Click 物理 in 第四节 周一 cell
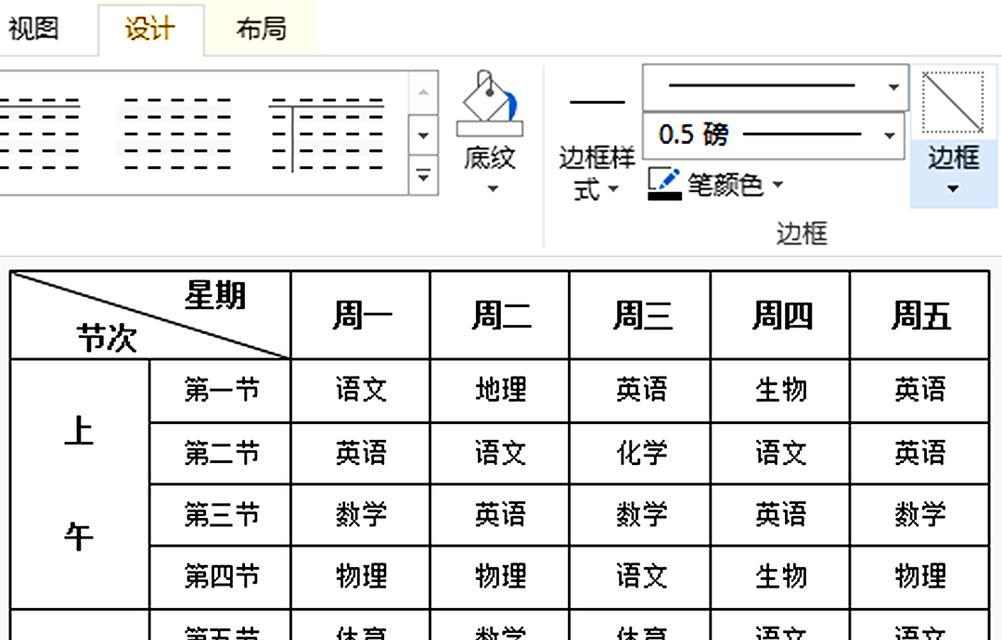 point(362,576)
